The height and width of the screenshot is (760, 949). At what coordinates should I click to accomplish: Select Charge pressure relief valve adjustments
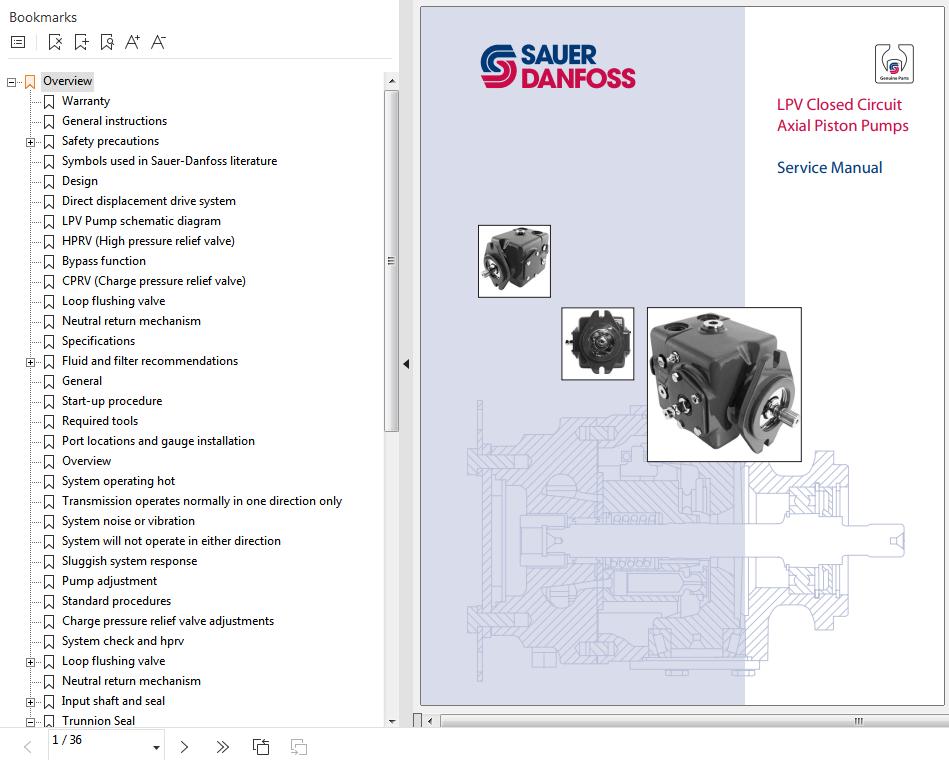point(168,621)
